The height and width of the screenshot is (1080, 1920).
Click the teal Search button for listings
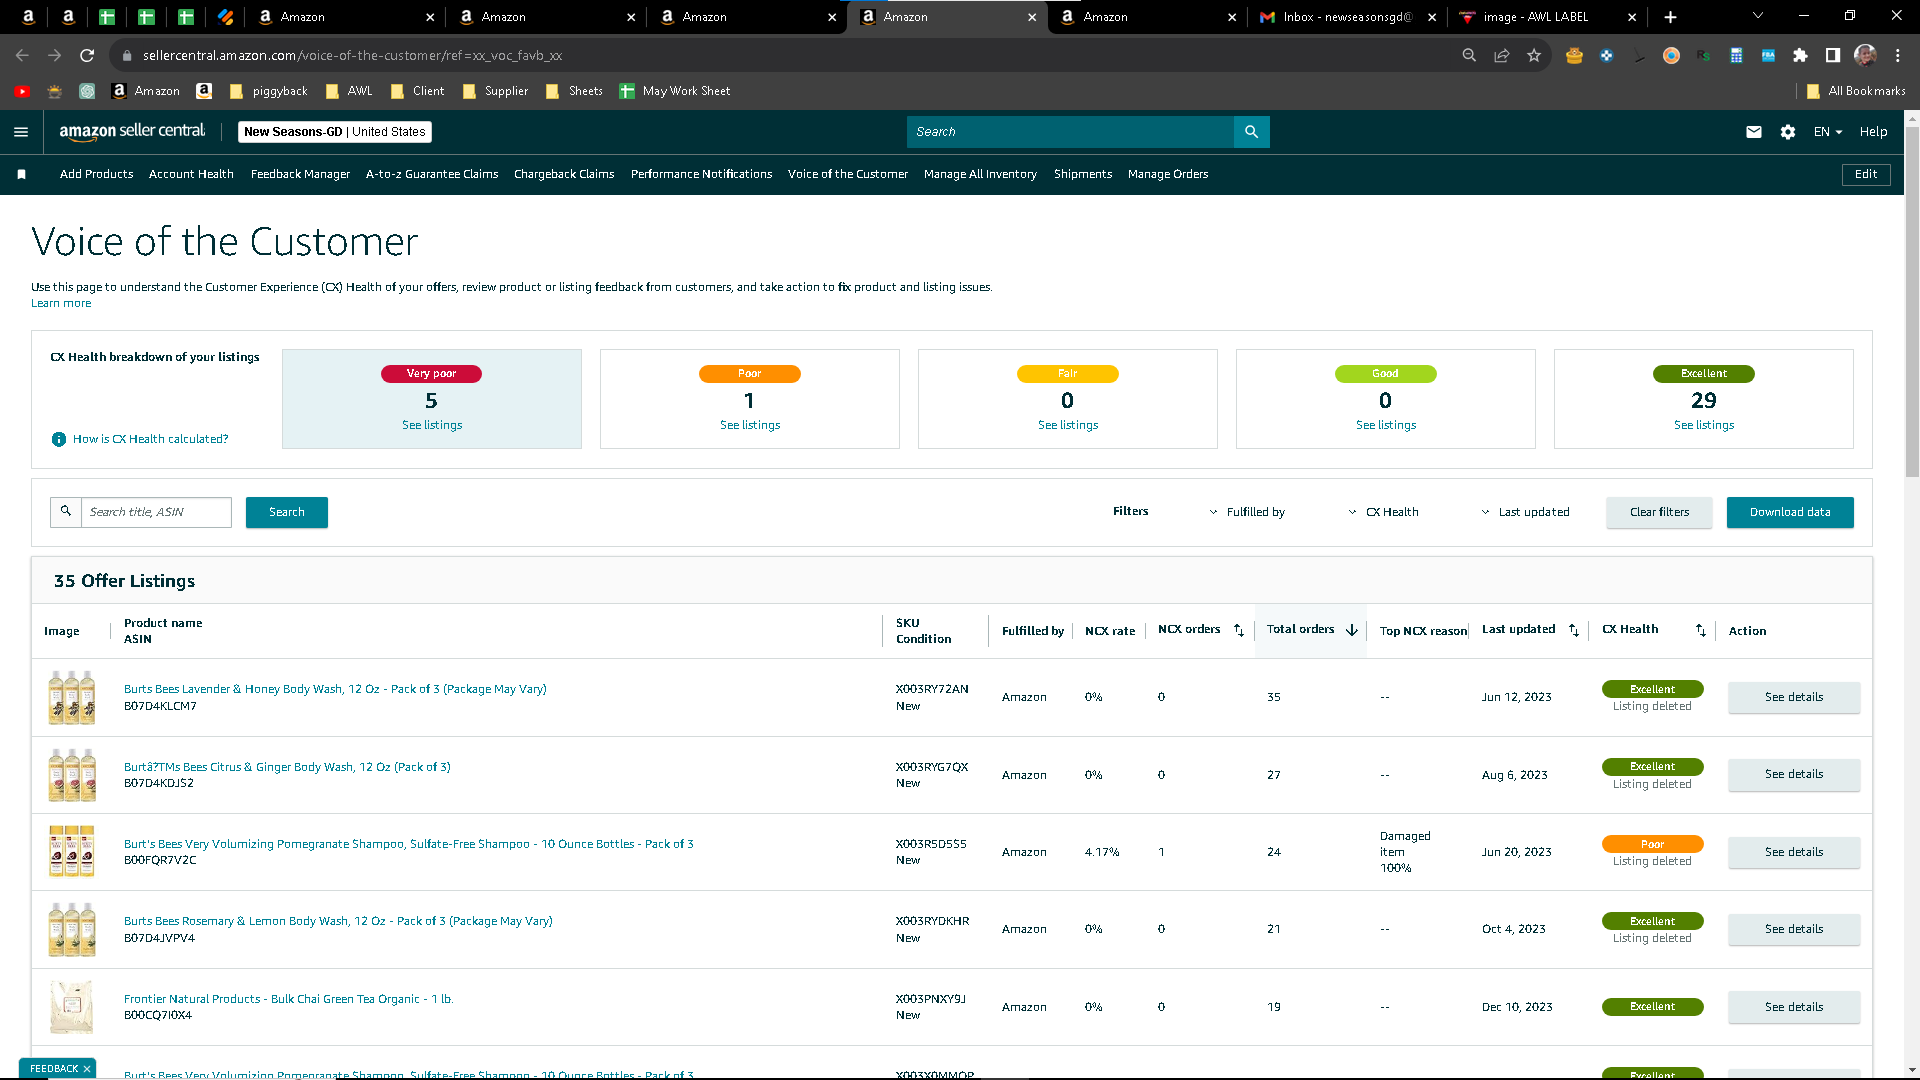[x=287, y=512]
